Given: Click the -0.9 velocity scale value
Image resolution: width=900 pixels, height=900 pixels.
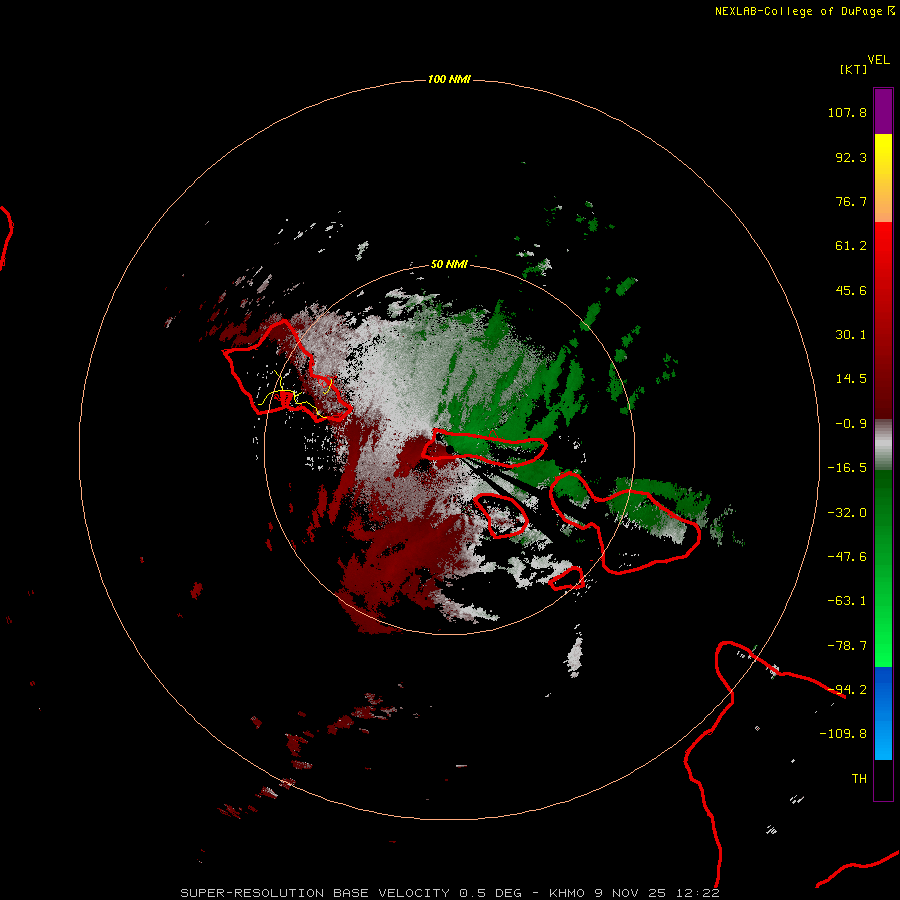Looking at the screenshot, I should 851,424.
